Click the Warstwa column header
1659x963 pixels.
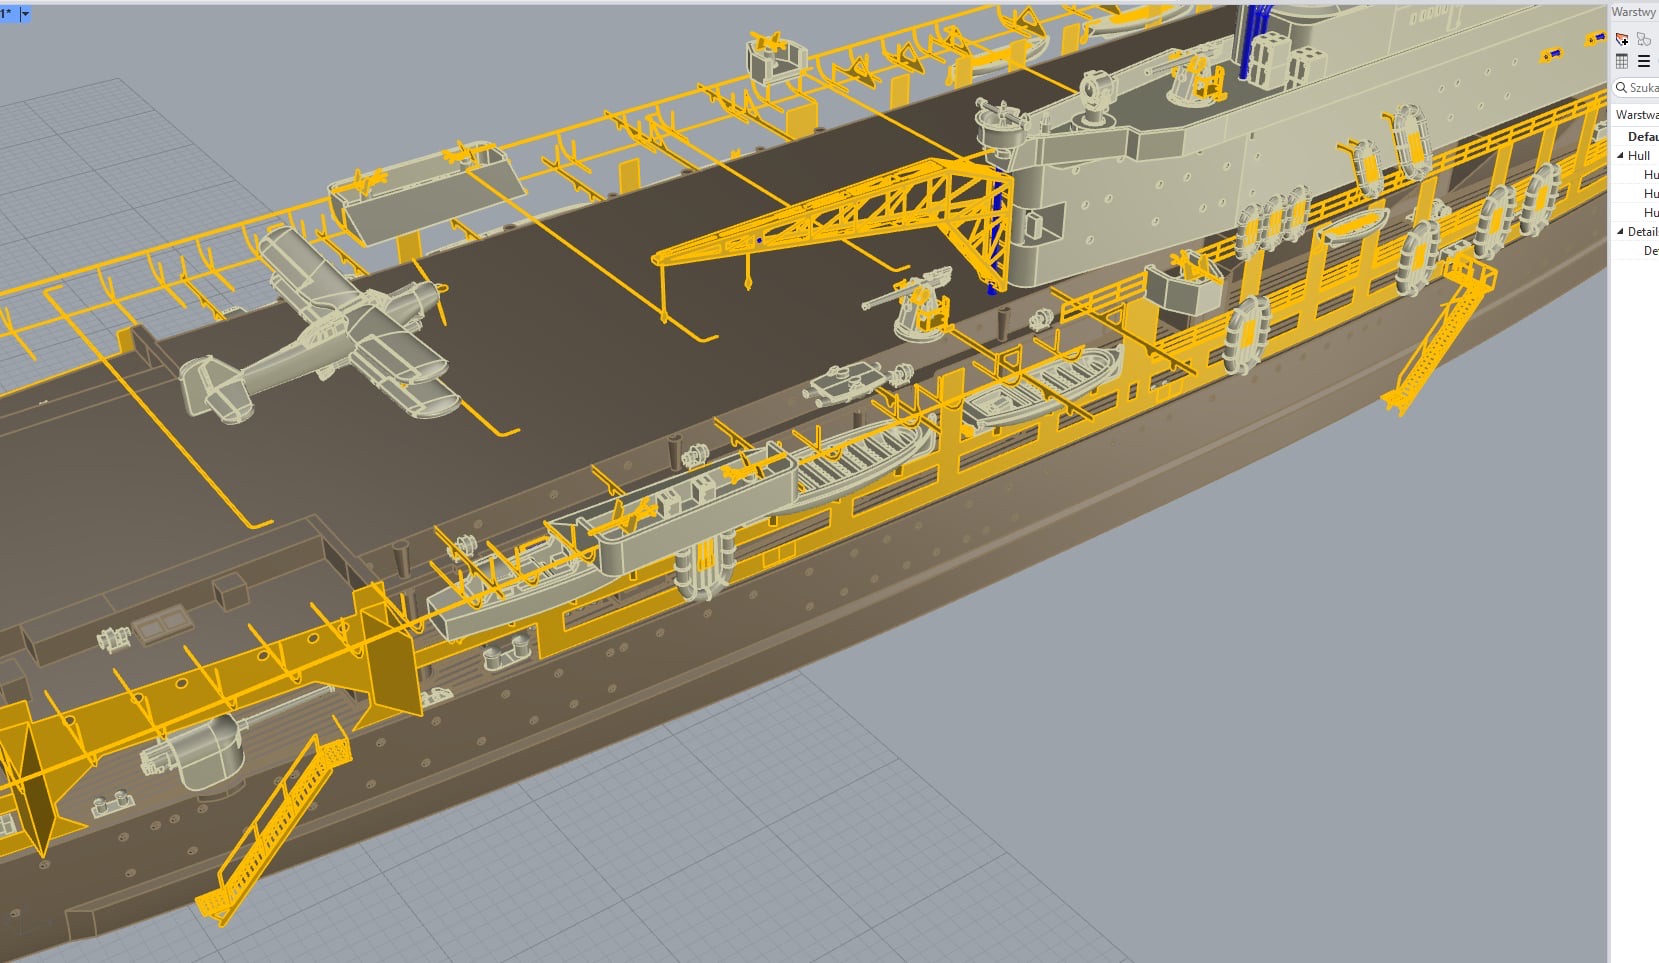tap(1636, 115)
